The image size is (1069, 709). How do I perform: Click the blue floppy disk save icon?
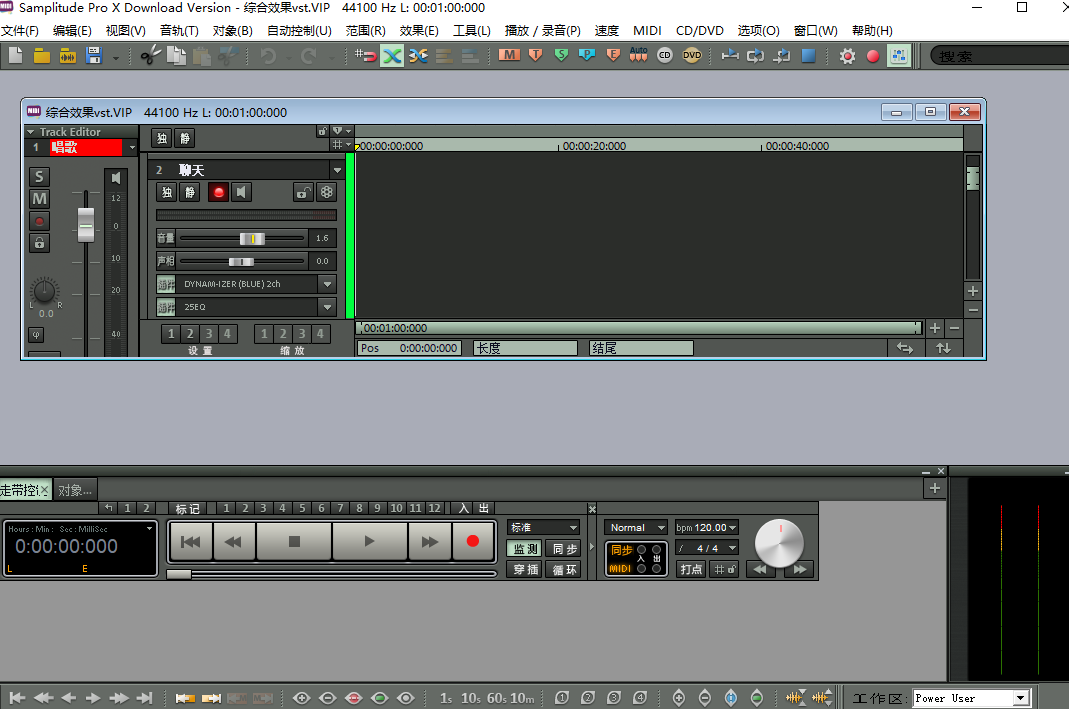[x=94, y=56]
